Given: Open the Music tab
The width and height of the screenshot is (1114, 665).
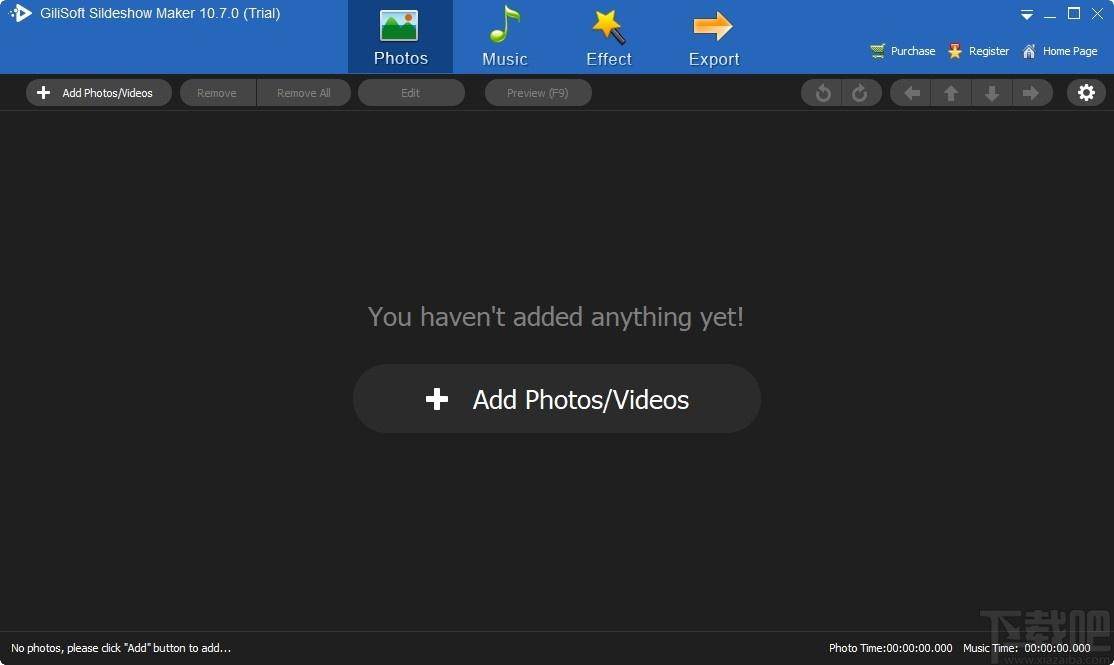Looking at the screenshot, I should point(504,37).
